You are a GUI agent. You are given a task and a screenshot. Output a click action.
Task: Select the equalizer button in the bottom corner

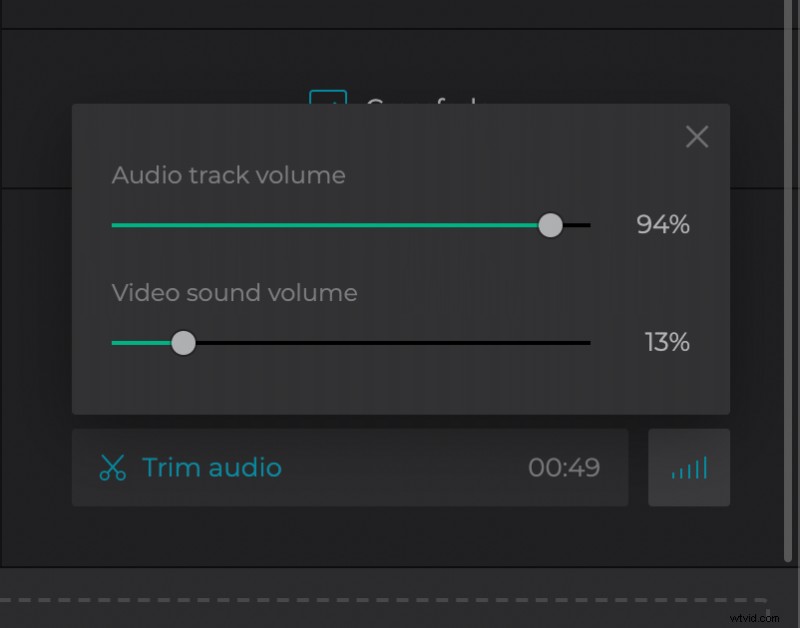[x=689, y=467]
